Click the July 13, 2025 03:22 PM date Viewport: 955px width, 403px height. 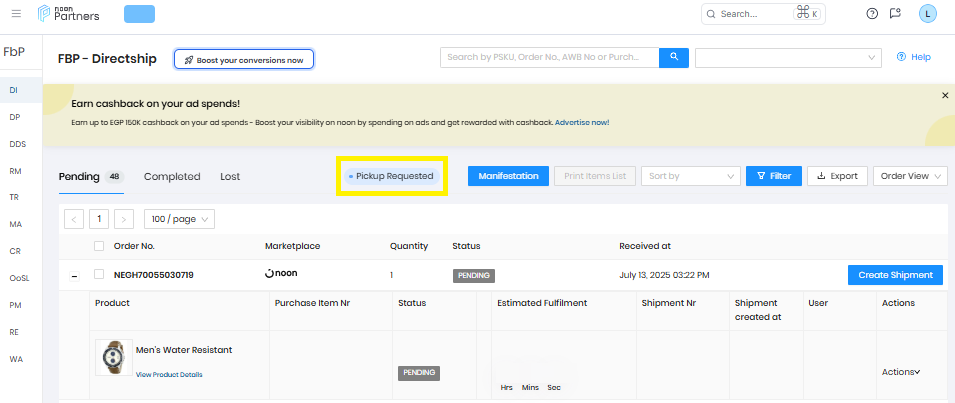664,275
